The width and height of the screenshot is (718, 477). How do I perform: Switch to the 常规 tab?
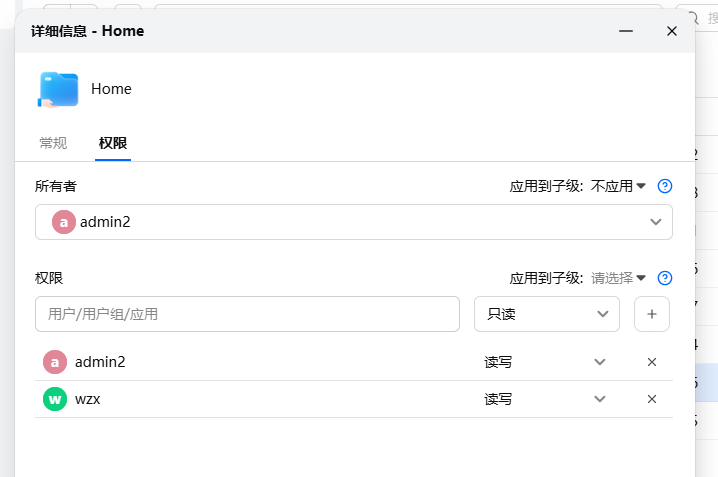(x=53, y=143)
